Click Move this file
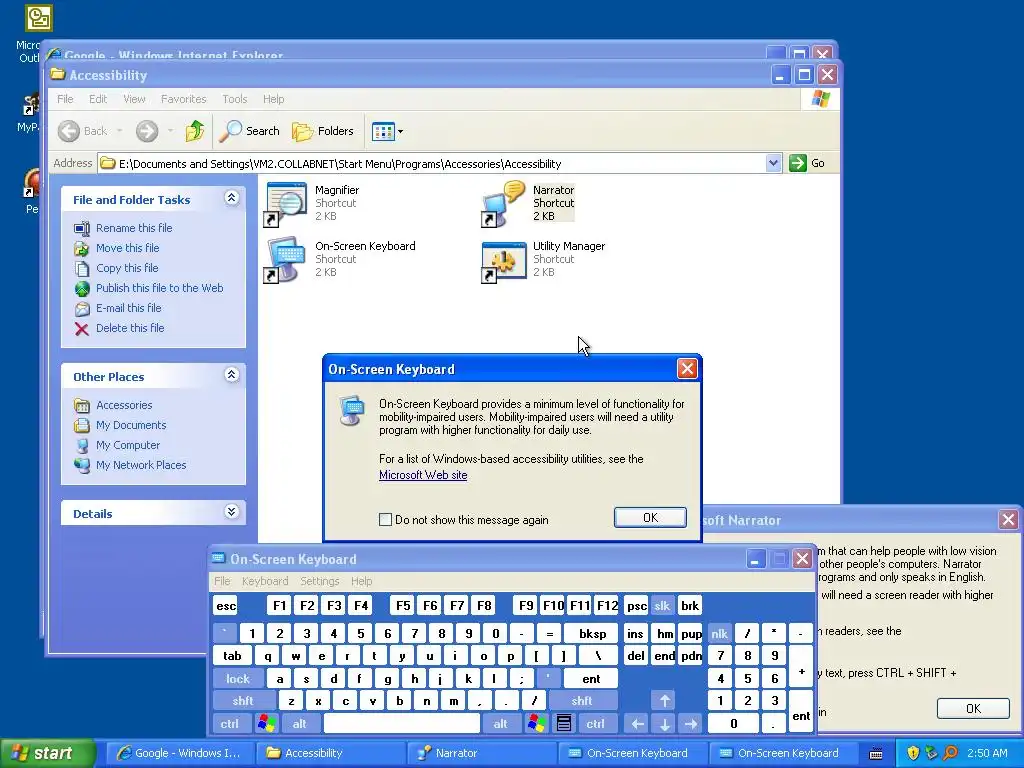Image resolution: width=1024 pixels, height=768 pixels. click(x=127, y=248)
